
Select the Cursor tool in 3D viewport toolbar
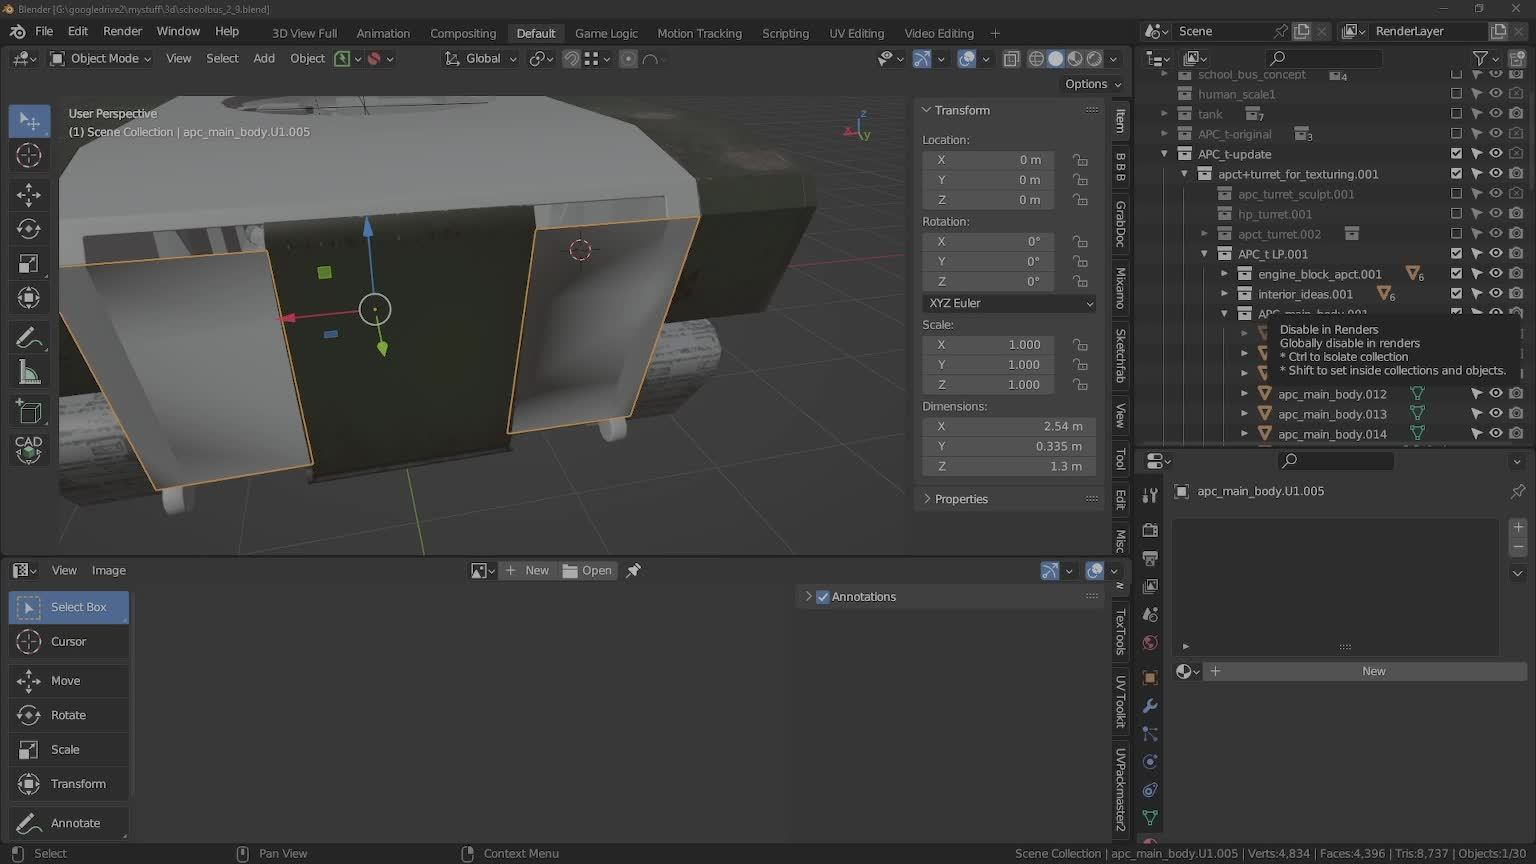tap(29, 155)
